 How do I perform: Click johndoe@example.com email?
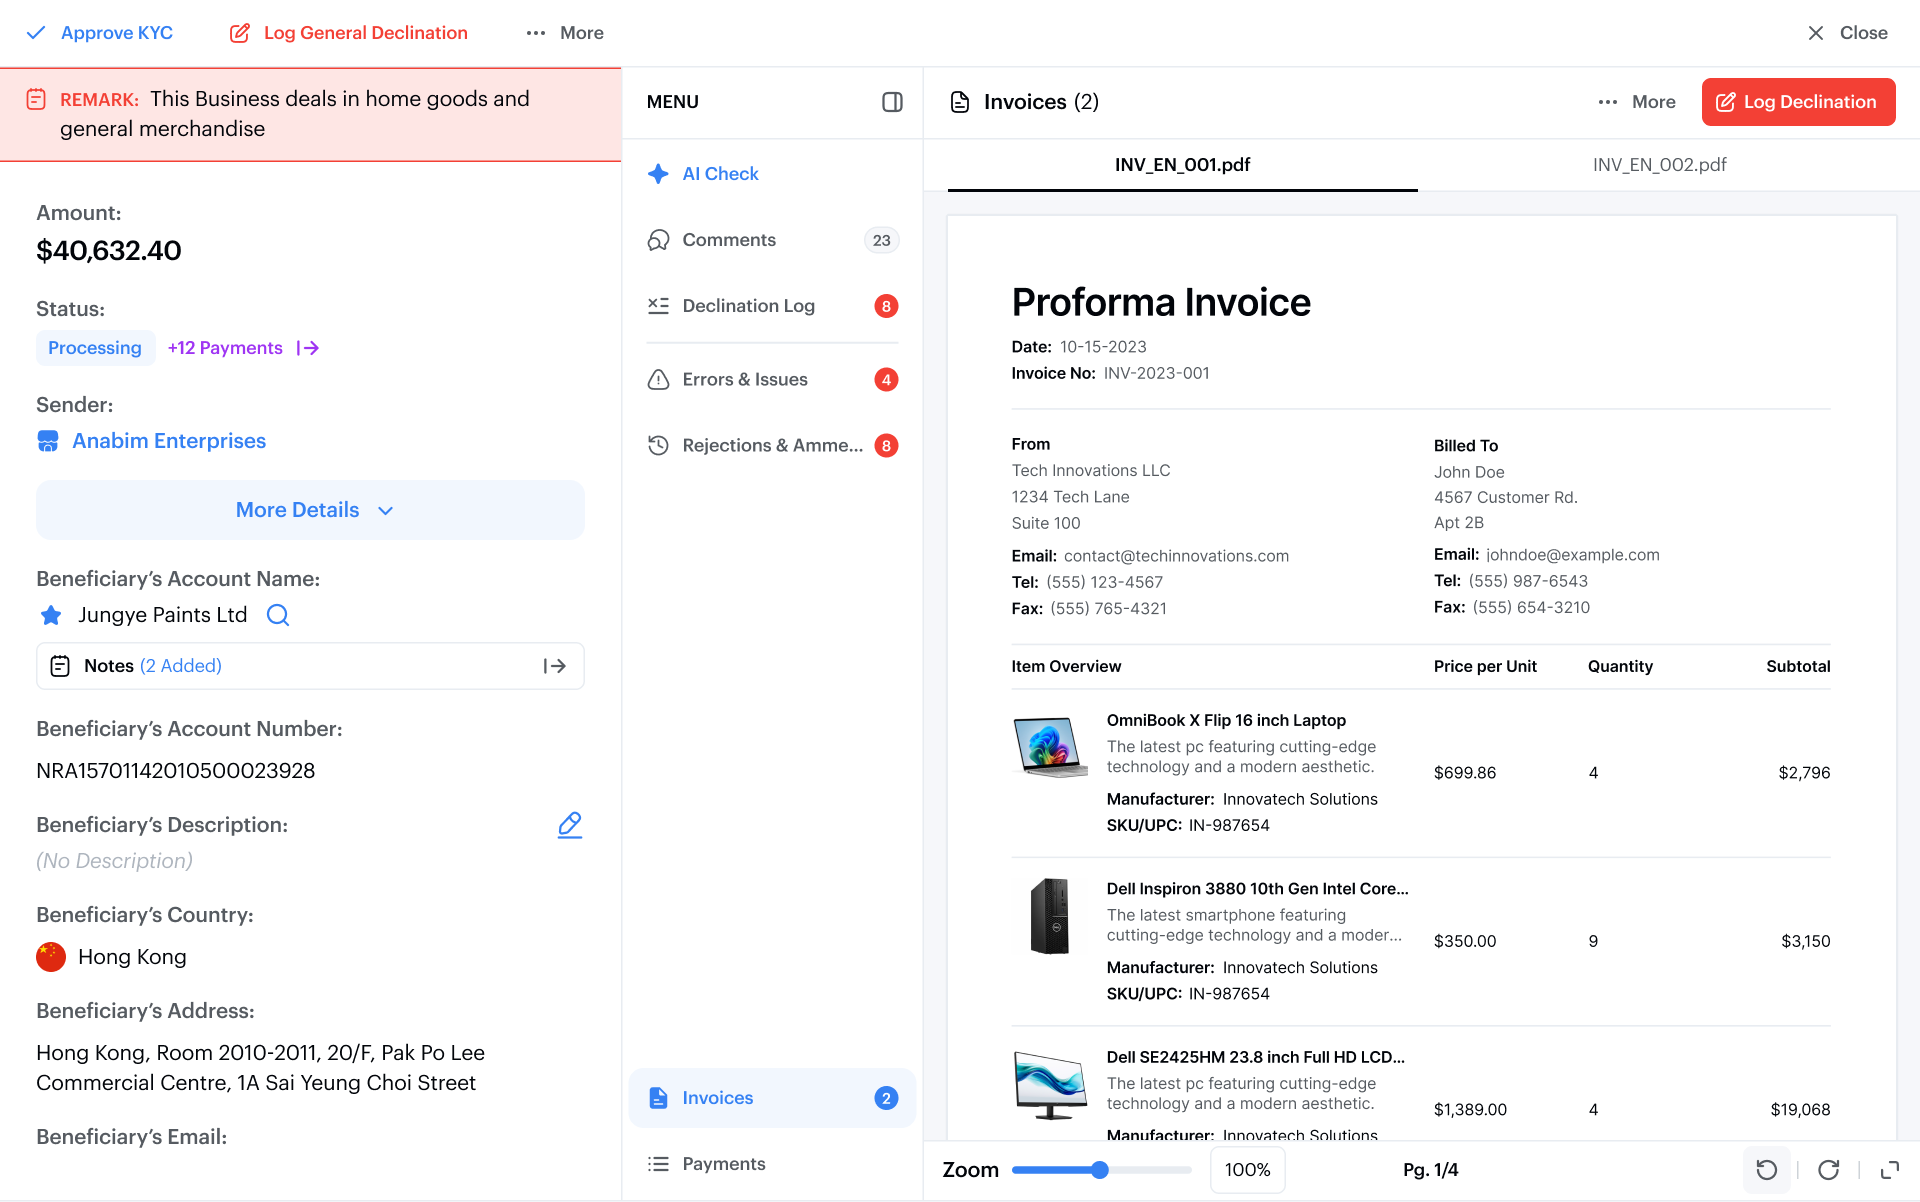point(1573,555)
